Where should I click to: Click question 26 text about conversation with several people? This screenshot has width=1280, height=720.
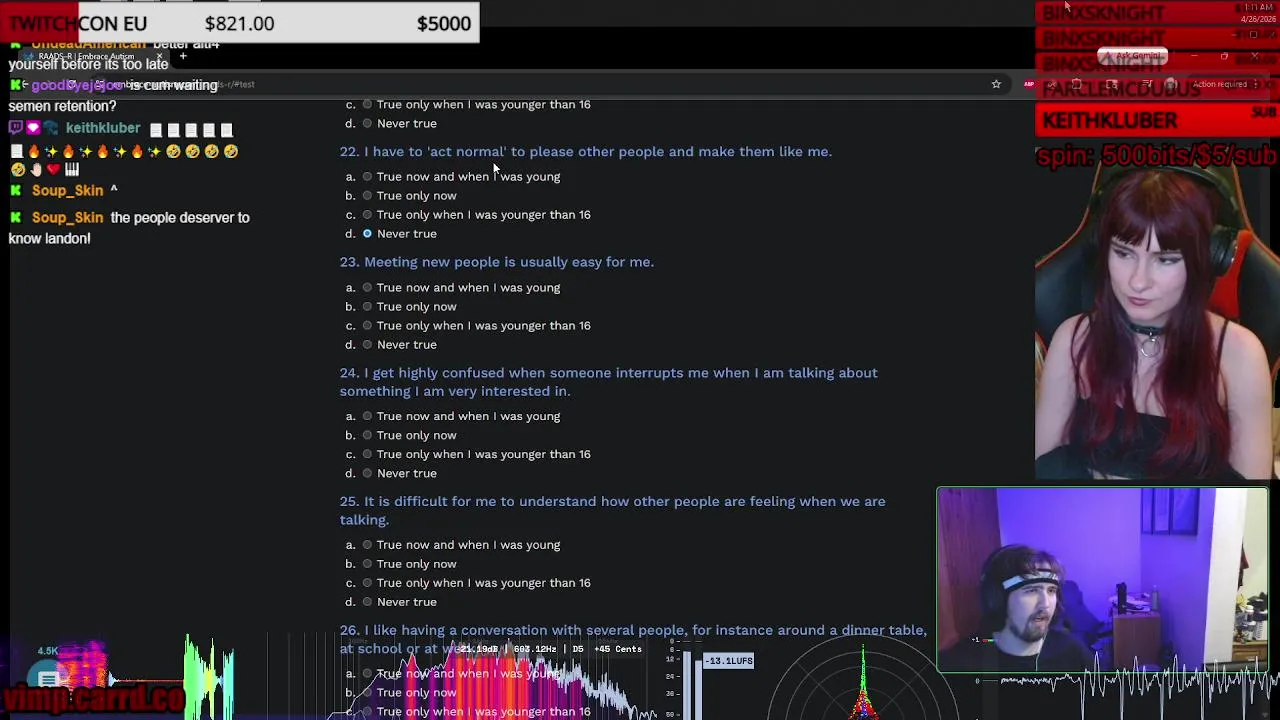[x=633, y=639]
